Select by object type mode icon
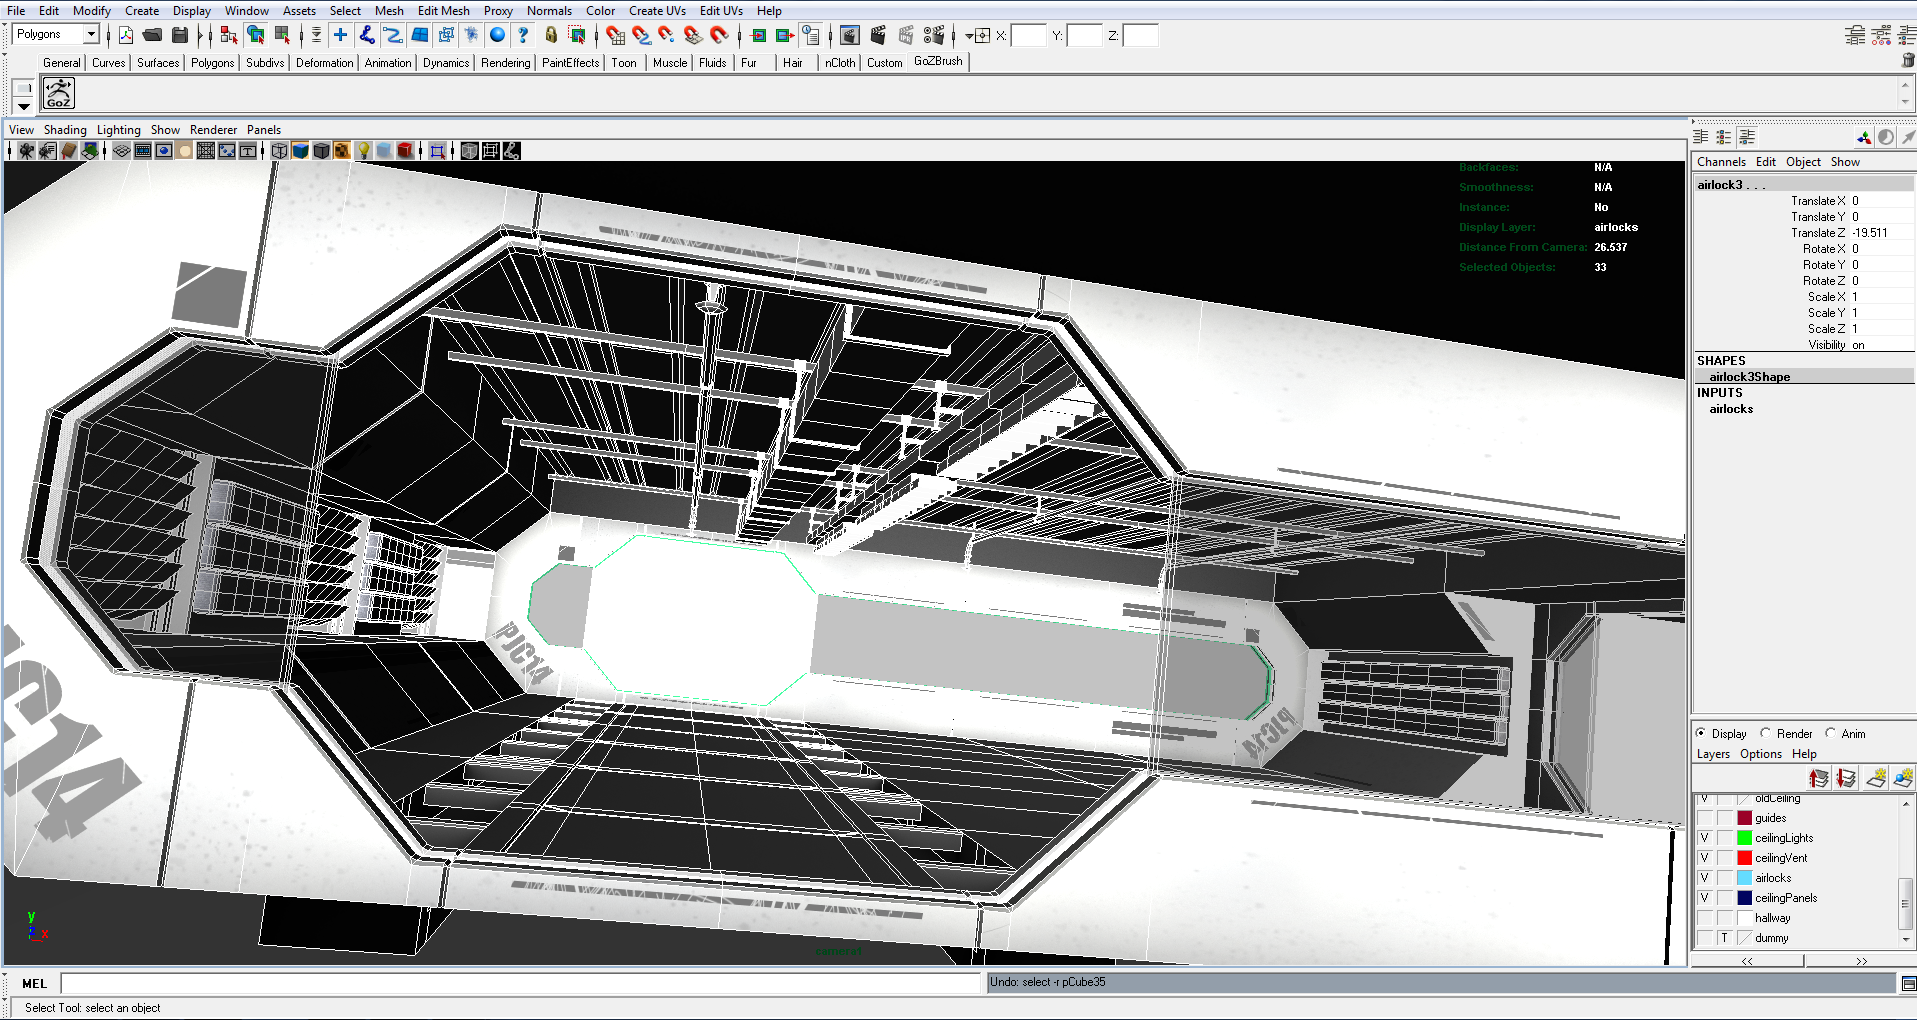 point(256,36)
